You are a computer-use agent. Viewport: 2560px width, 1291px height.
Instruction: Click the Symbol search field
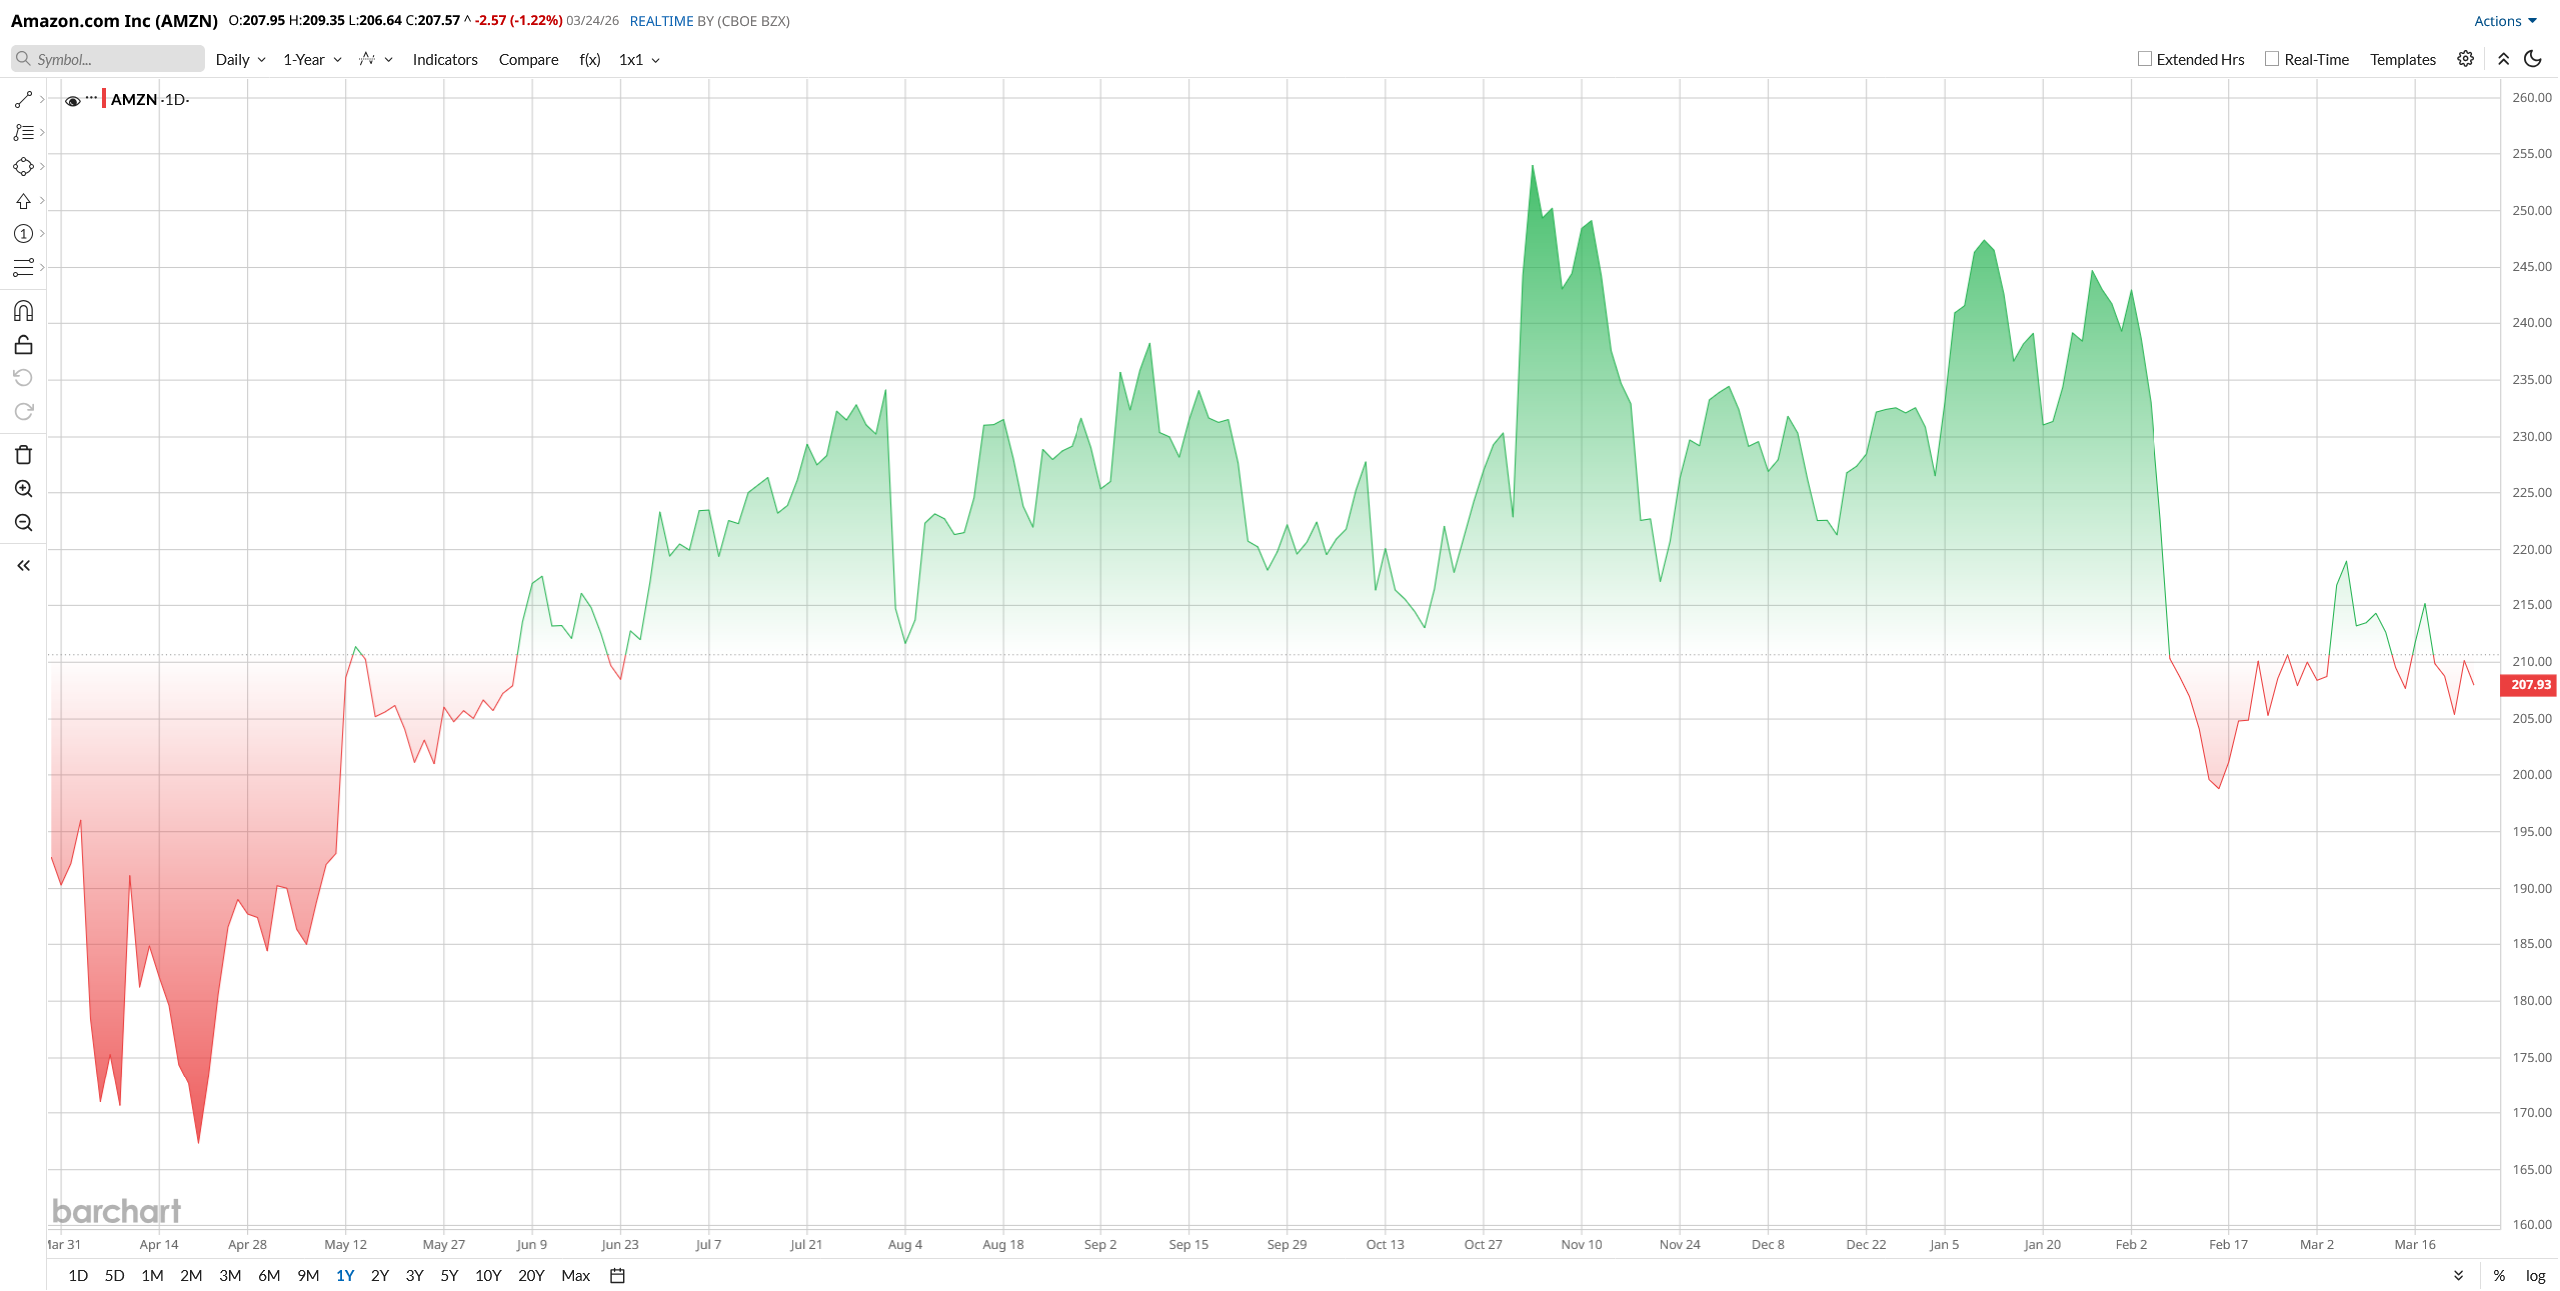pyautogui.click(x=110, y=60)
